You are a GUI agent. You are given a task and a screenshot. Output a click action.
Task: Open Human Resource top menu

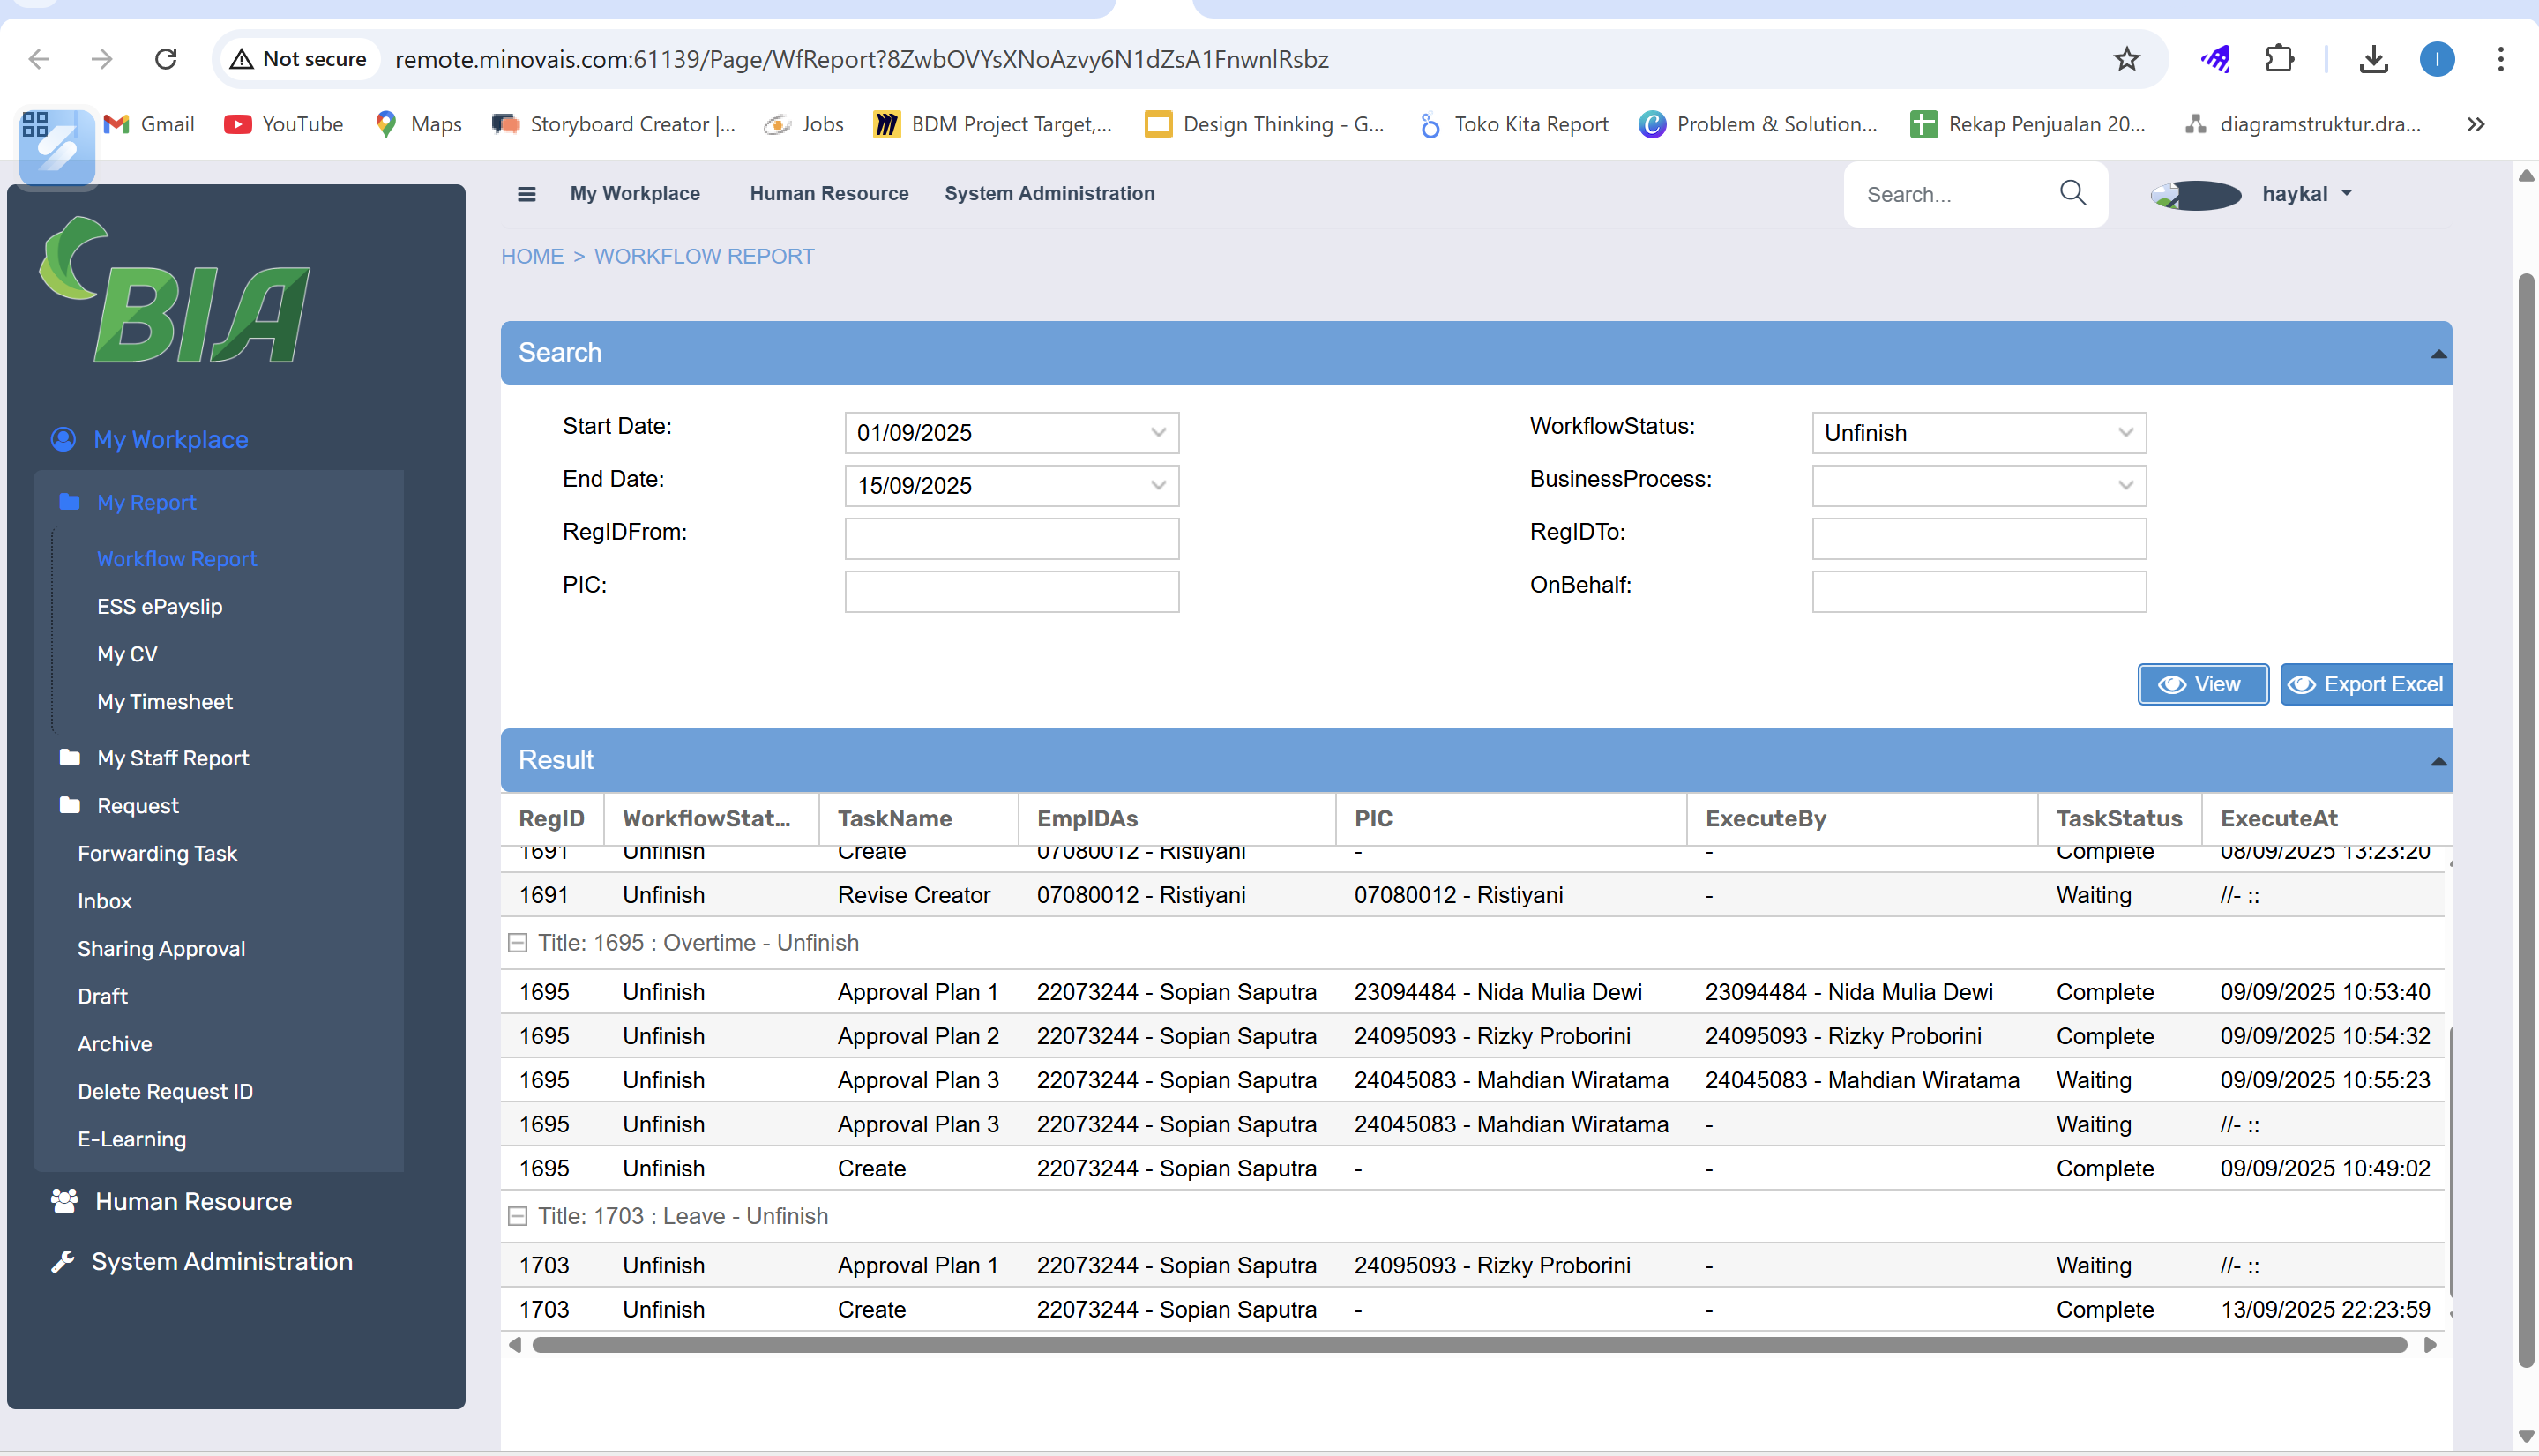coord(829,194)
